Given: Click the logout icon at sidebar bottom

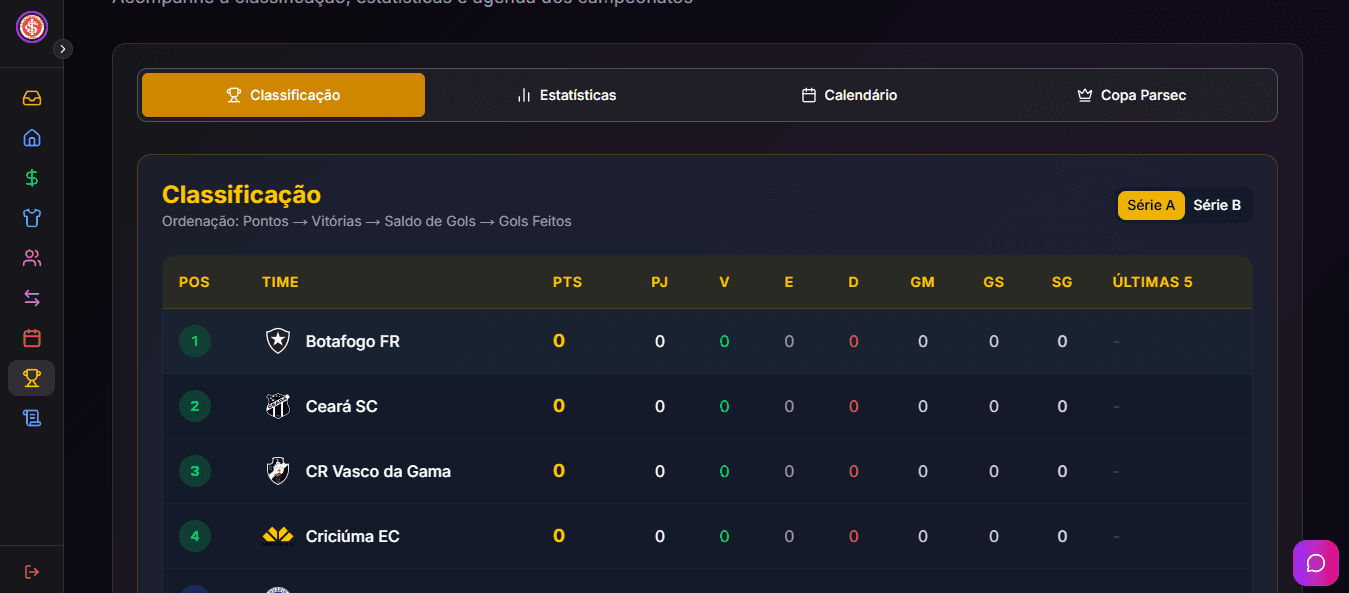Looking at the screenshot, I should coord(32,572).
